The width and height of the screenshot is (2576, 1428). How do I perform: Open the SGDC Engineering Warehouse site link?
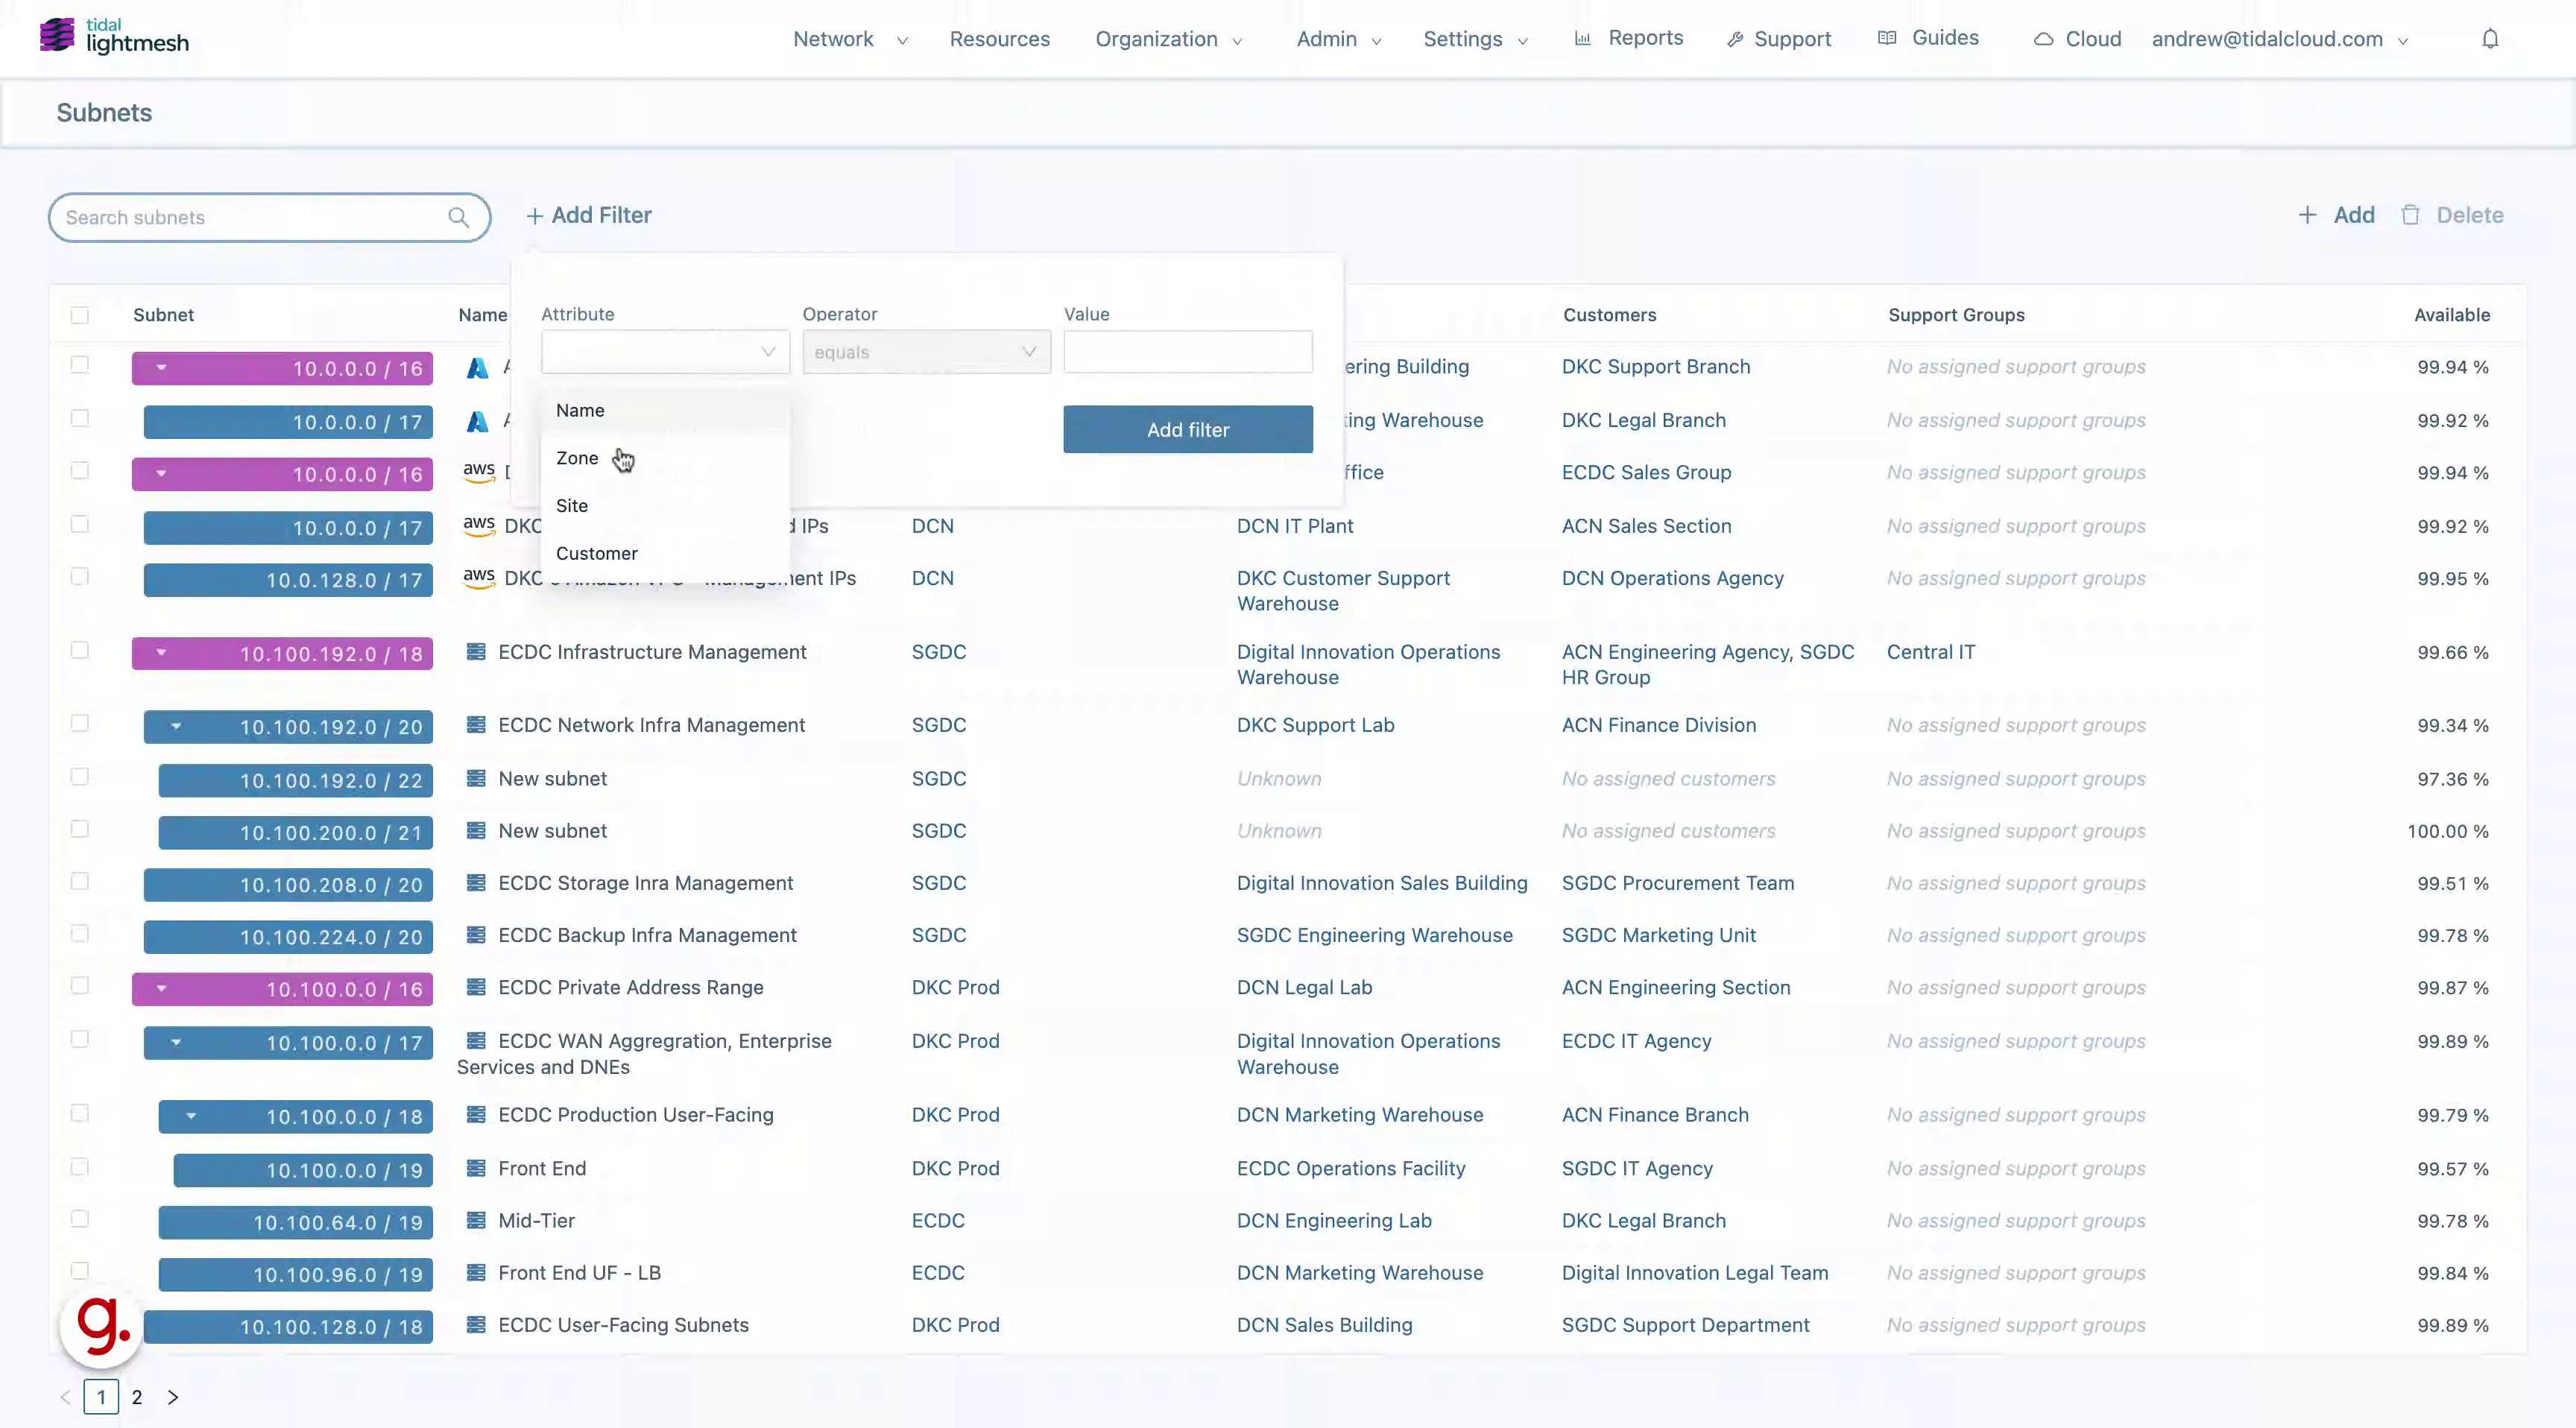pos(1375,935)
